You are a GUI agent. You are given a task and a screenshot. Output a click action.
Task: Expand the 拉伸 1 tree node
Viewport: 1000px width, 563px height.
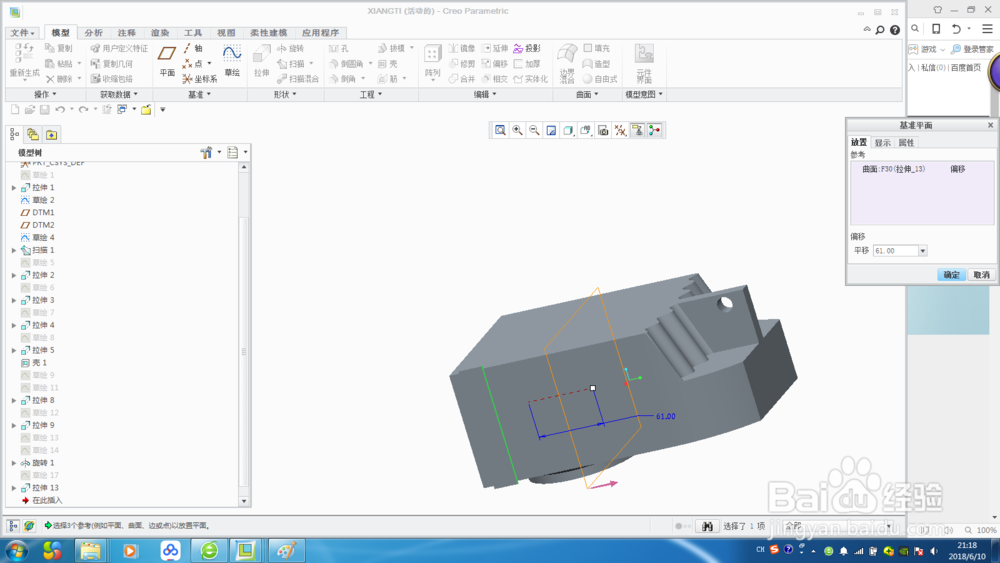click(x=14, y=187)
